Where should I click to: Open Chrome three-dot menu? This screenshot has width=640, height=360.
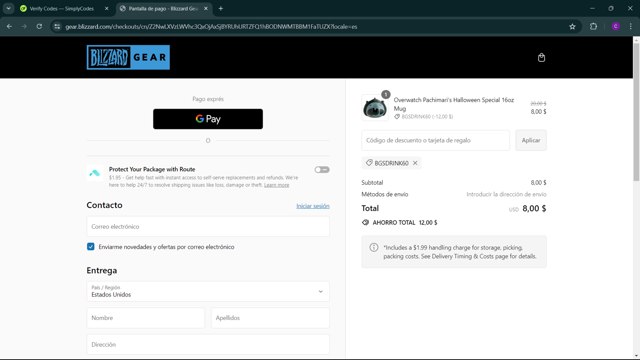click(631, 27)
